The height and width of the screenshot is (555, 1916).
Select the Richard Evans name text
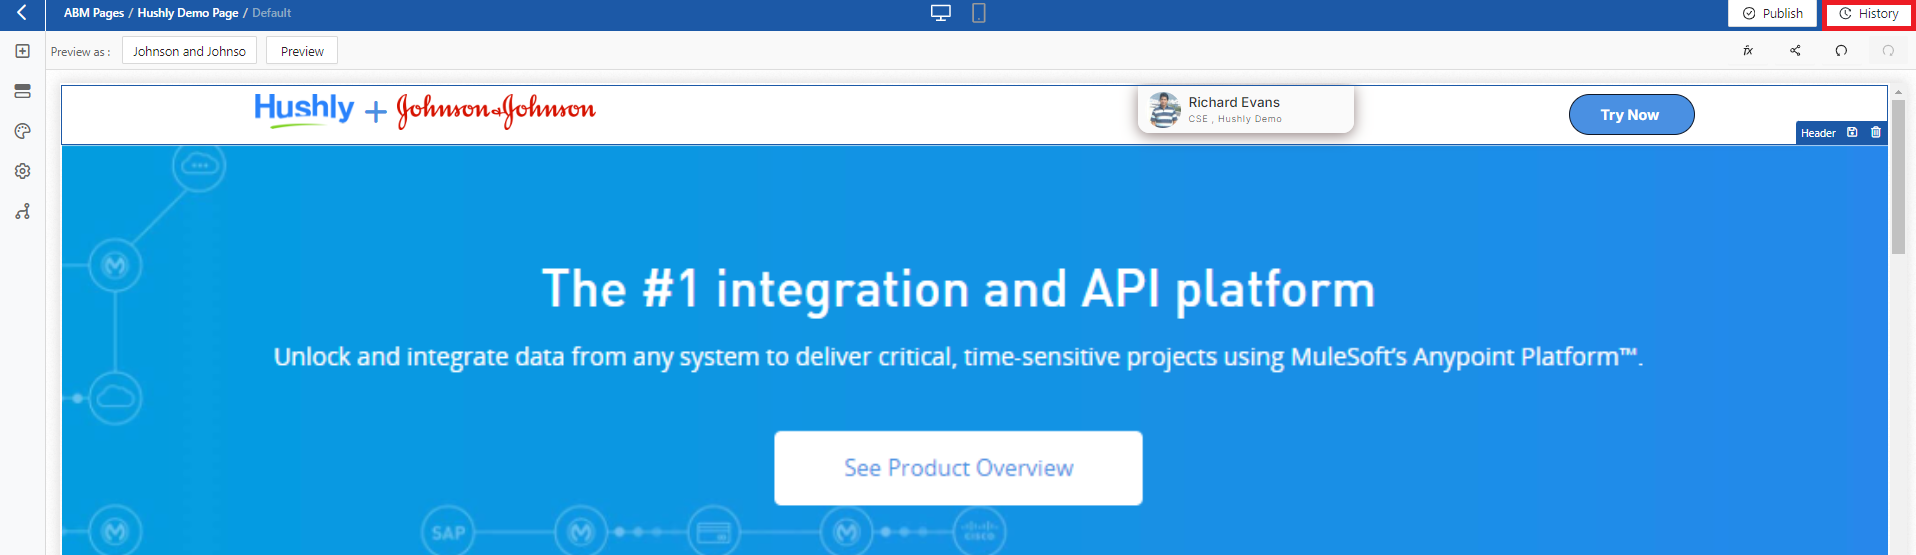click(1234, 102)
